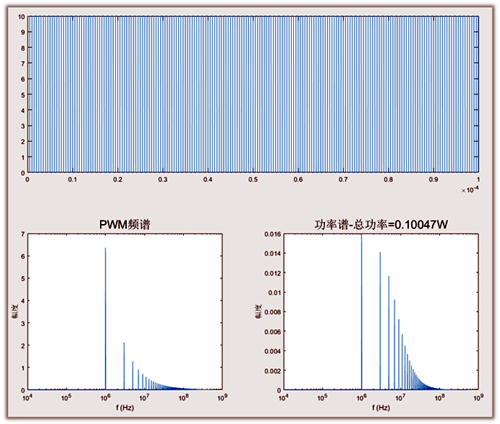
Task: Click the 0.014 peak in power spectrum plot
Action: pyautogui.click(x=380, y=321)
